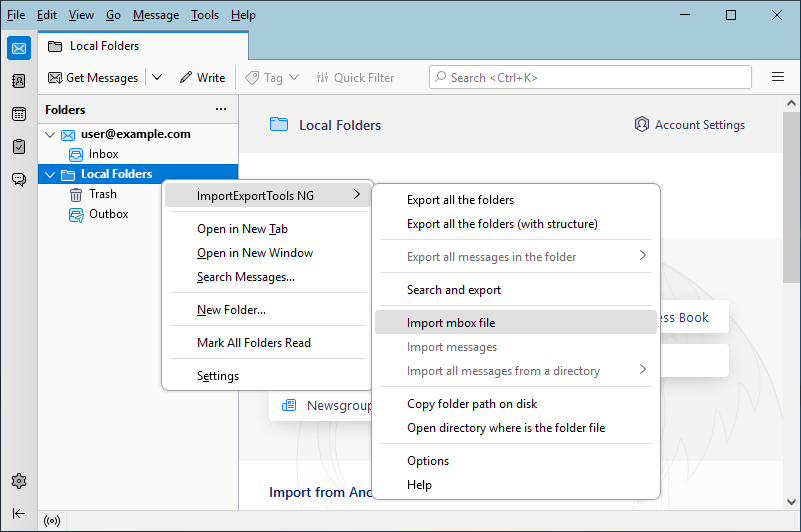Open ImportExportTools Options entry

pyautogui.click(x=516, y=460)
